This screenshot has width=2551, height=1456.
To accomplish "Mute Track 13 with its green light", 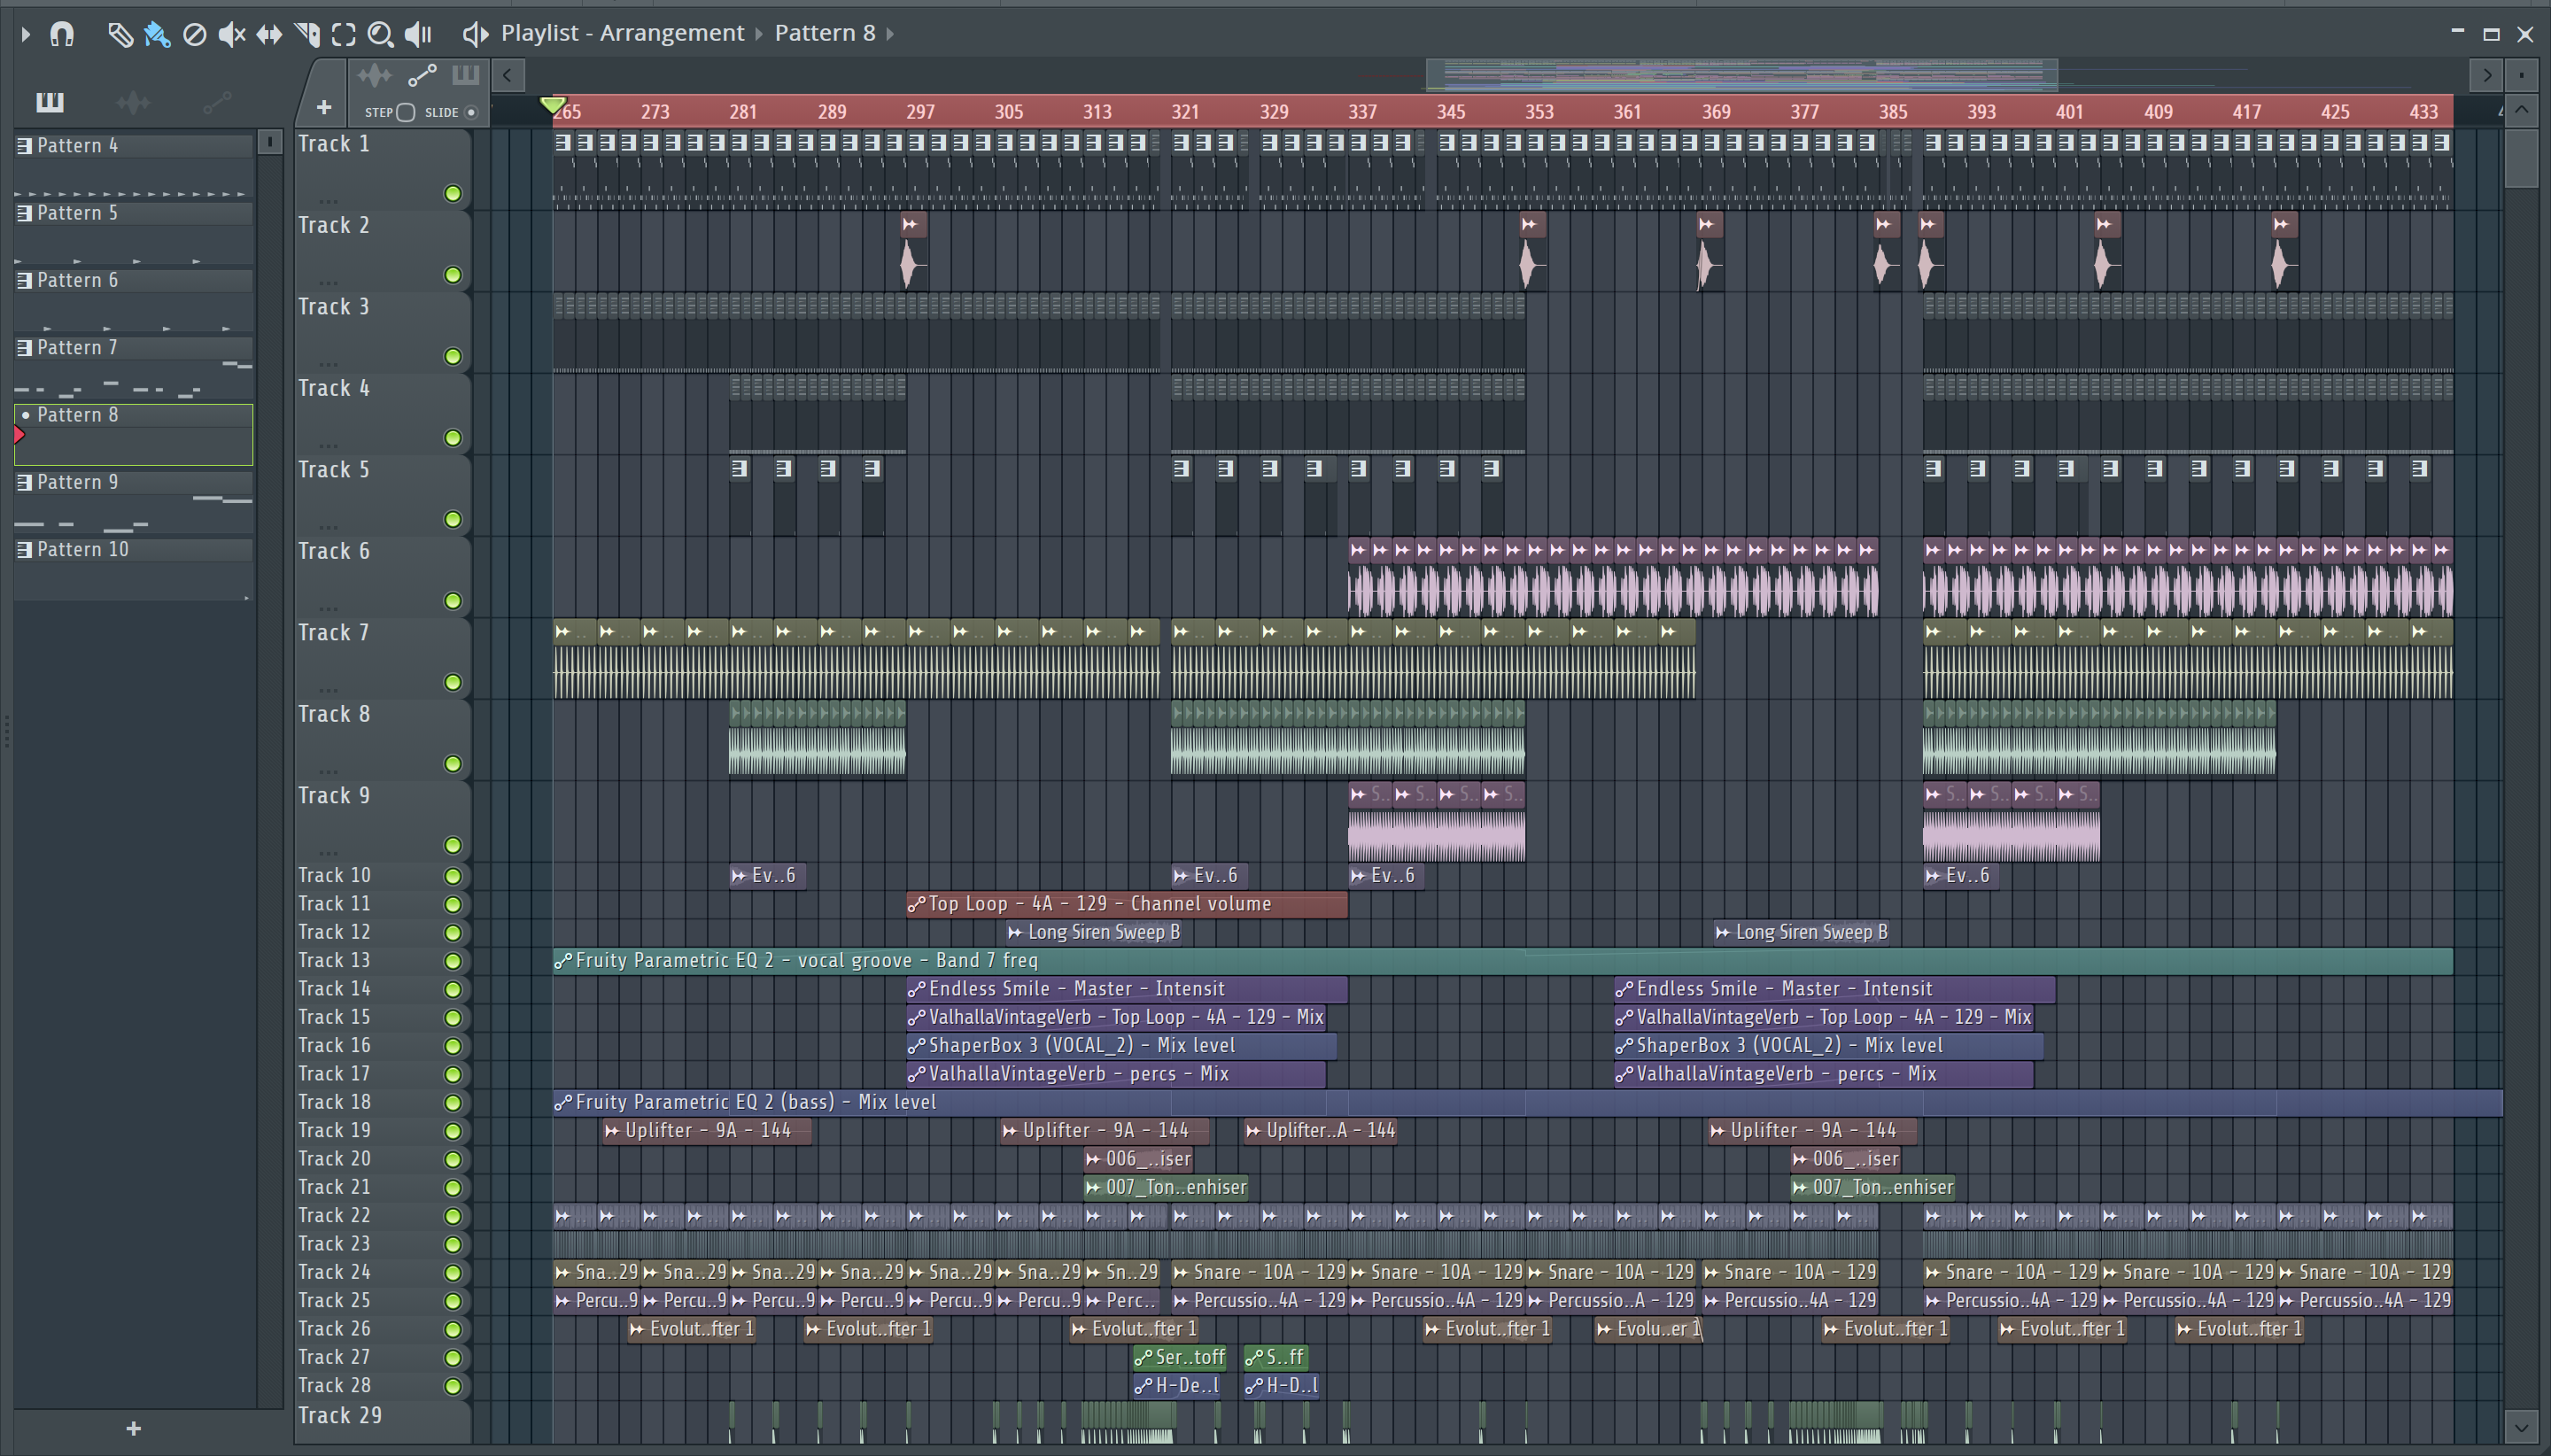I will 453,961.
